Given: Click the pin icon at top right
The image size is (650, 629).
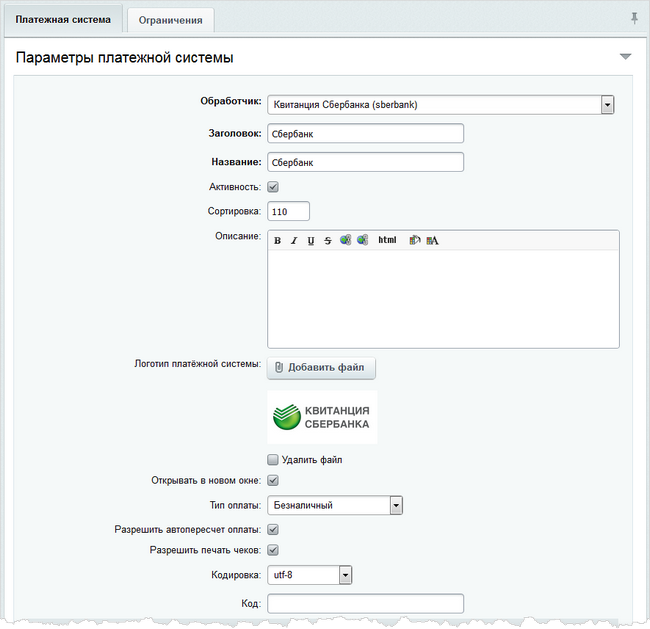Looking at the screenshot, I should coord(634,18).
